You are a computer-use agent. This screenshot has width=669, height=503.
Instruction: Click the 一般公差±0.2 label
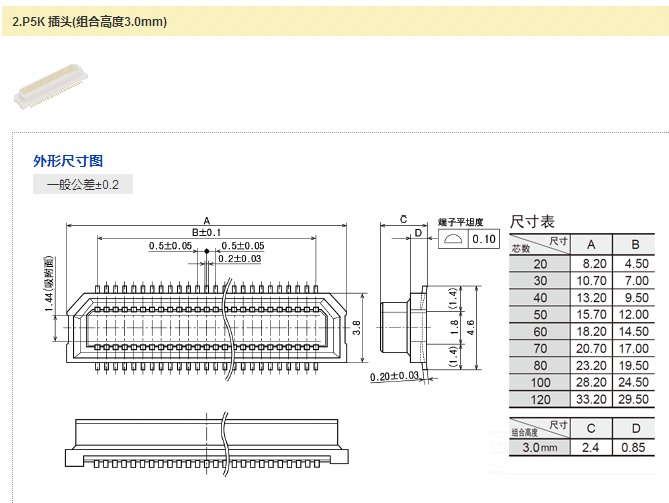coord(82,185)
